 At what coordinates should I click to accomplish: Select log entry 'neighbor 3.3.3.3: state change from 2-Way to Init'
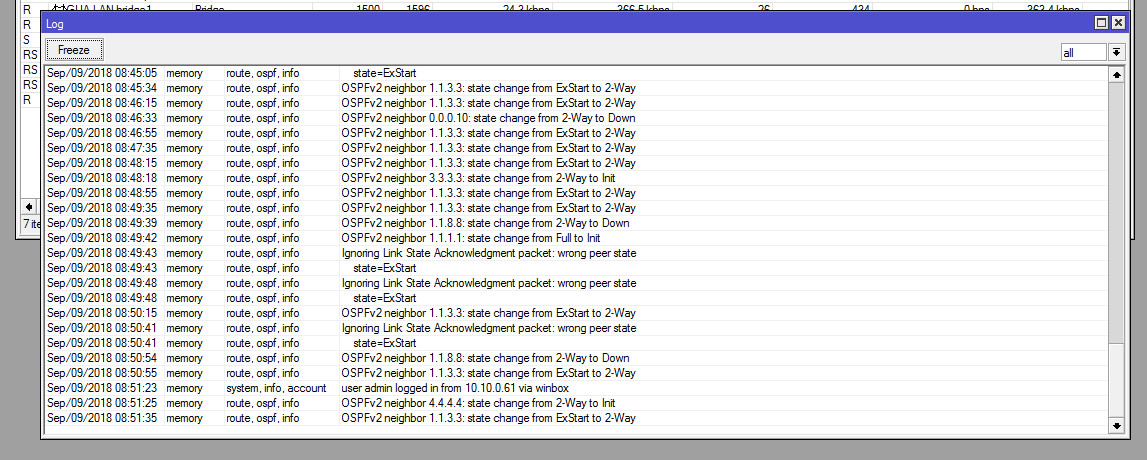(576, 178)
